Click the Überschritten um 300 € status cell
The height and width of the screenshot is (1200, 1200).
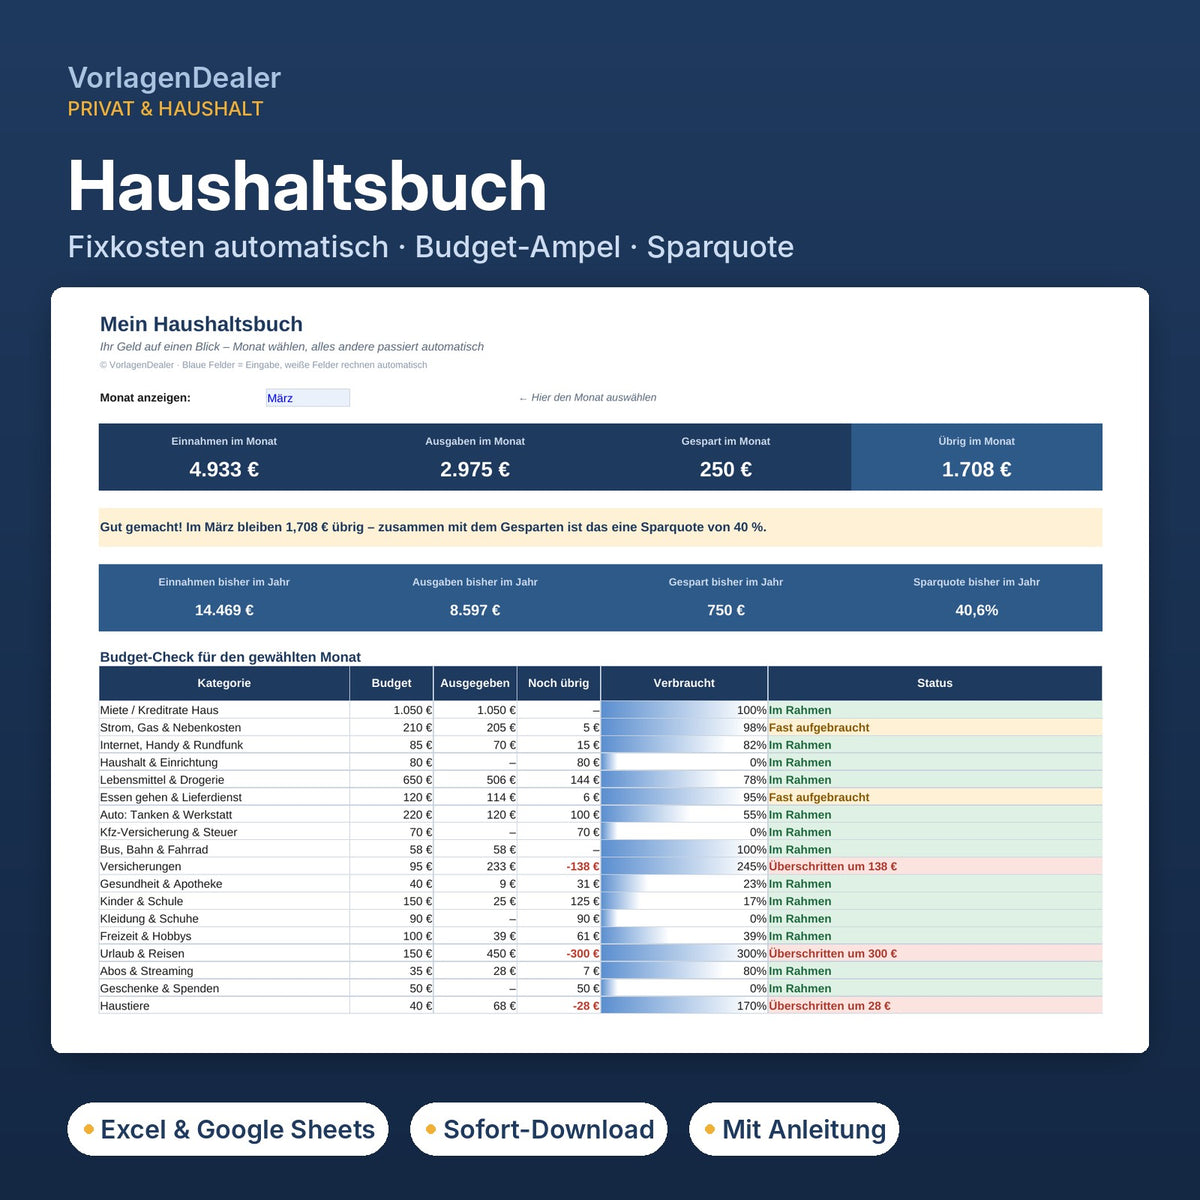935,954
